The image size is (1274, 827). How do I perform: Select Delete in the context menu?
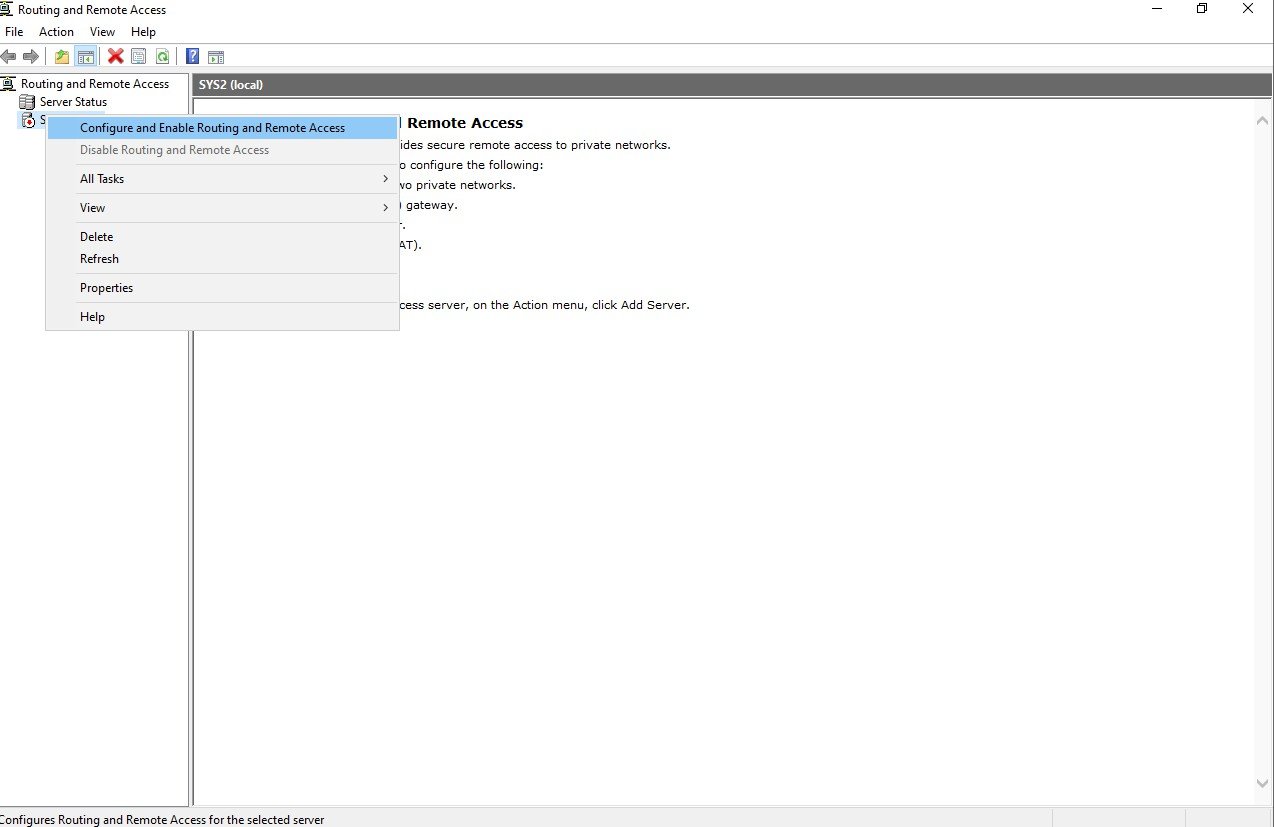[x=222, y=237]
